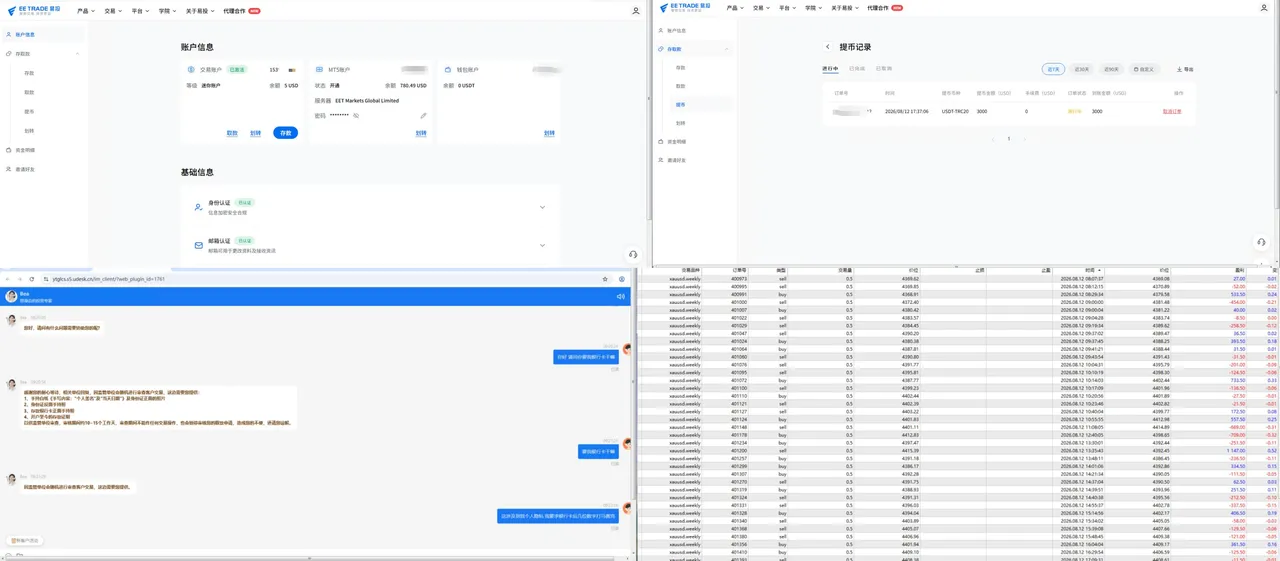This screenshot has height=561, width=1280.
Task: Switch to 已完成 tab in withdrawal records
Action: pos(857,69)
